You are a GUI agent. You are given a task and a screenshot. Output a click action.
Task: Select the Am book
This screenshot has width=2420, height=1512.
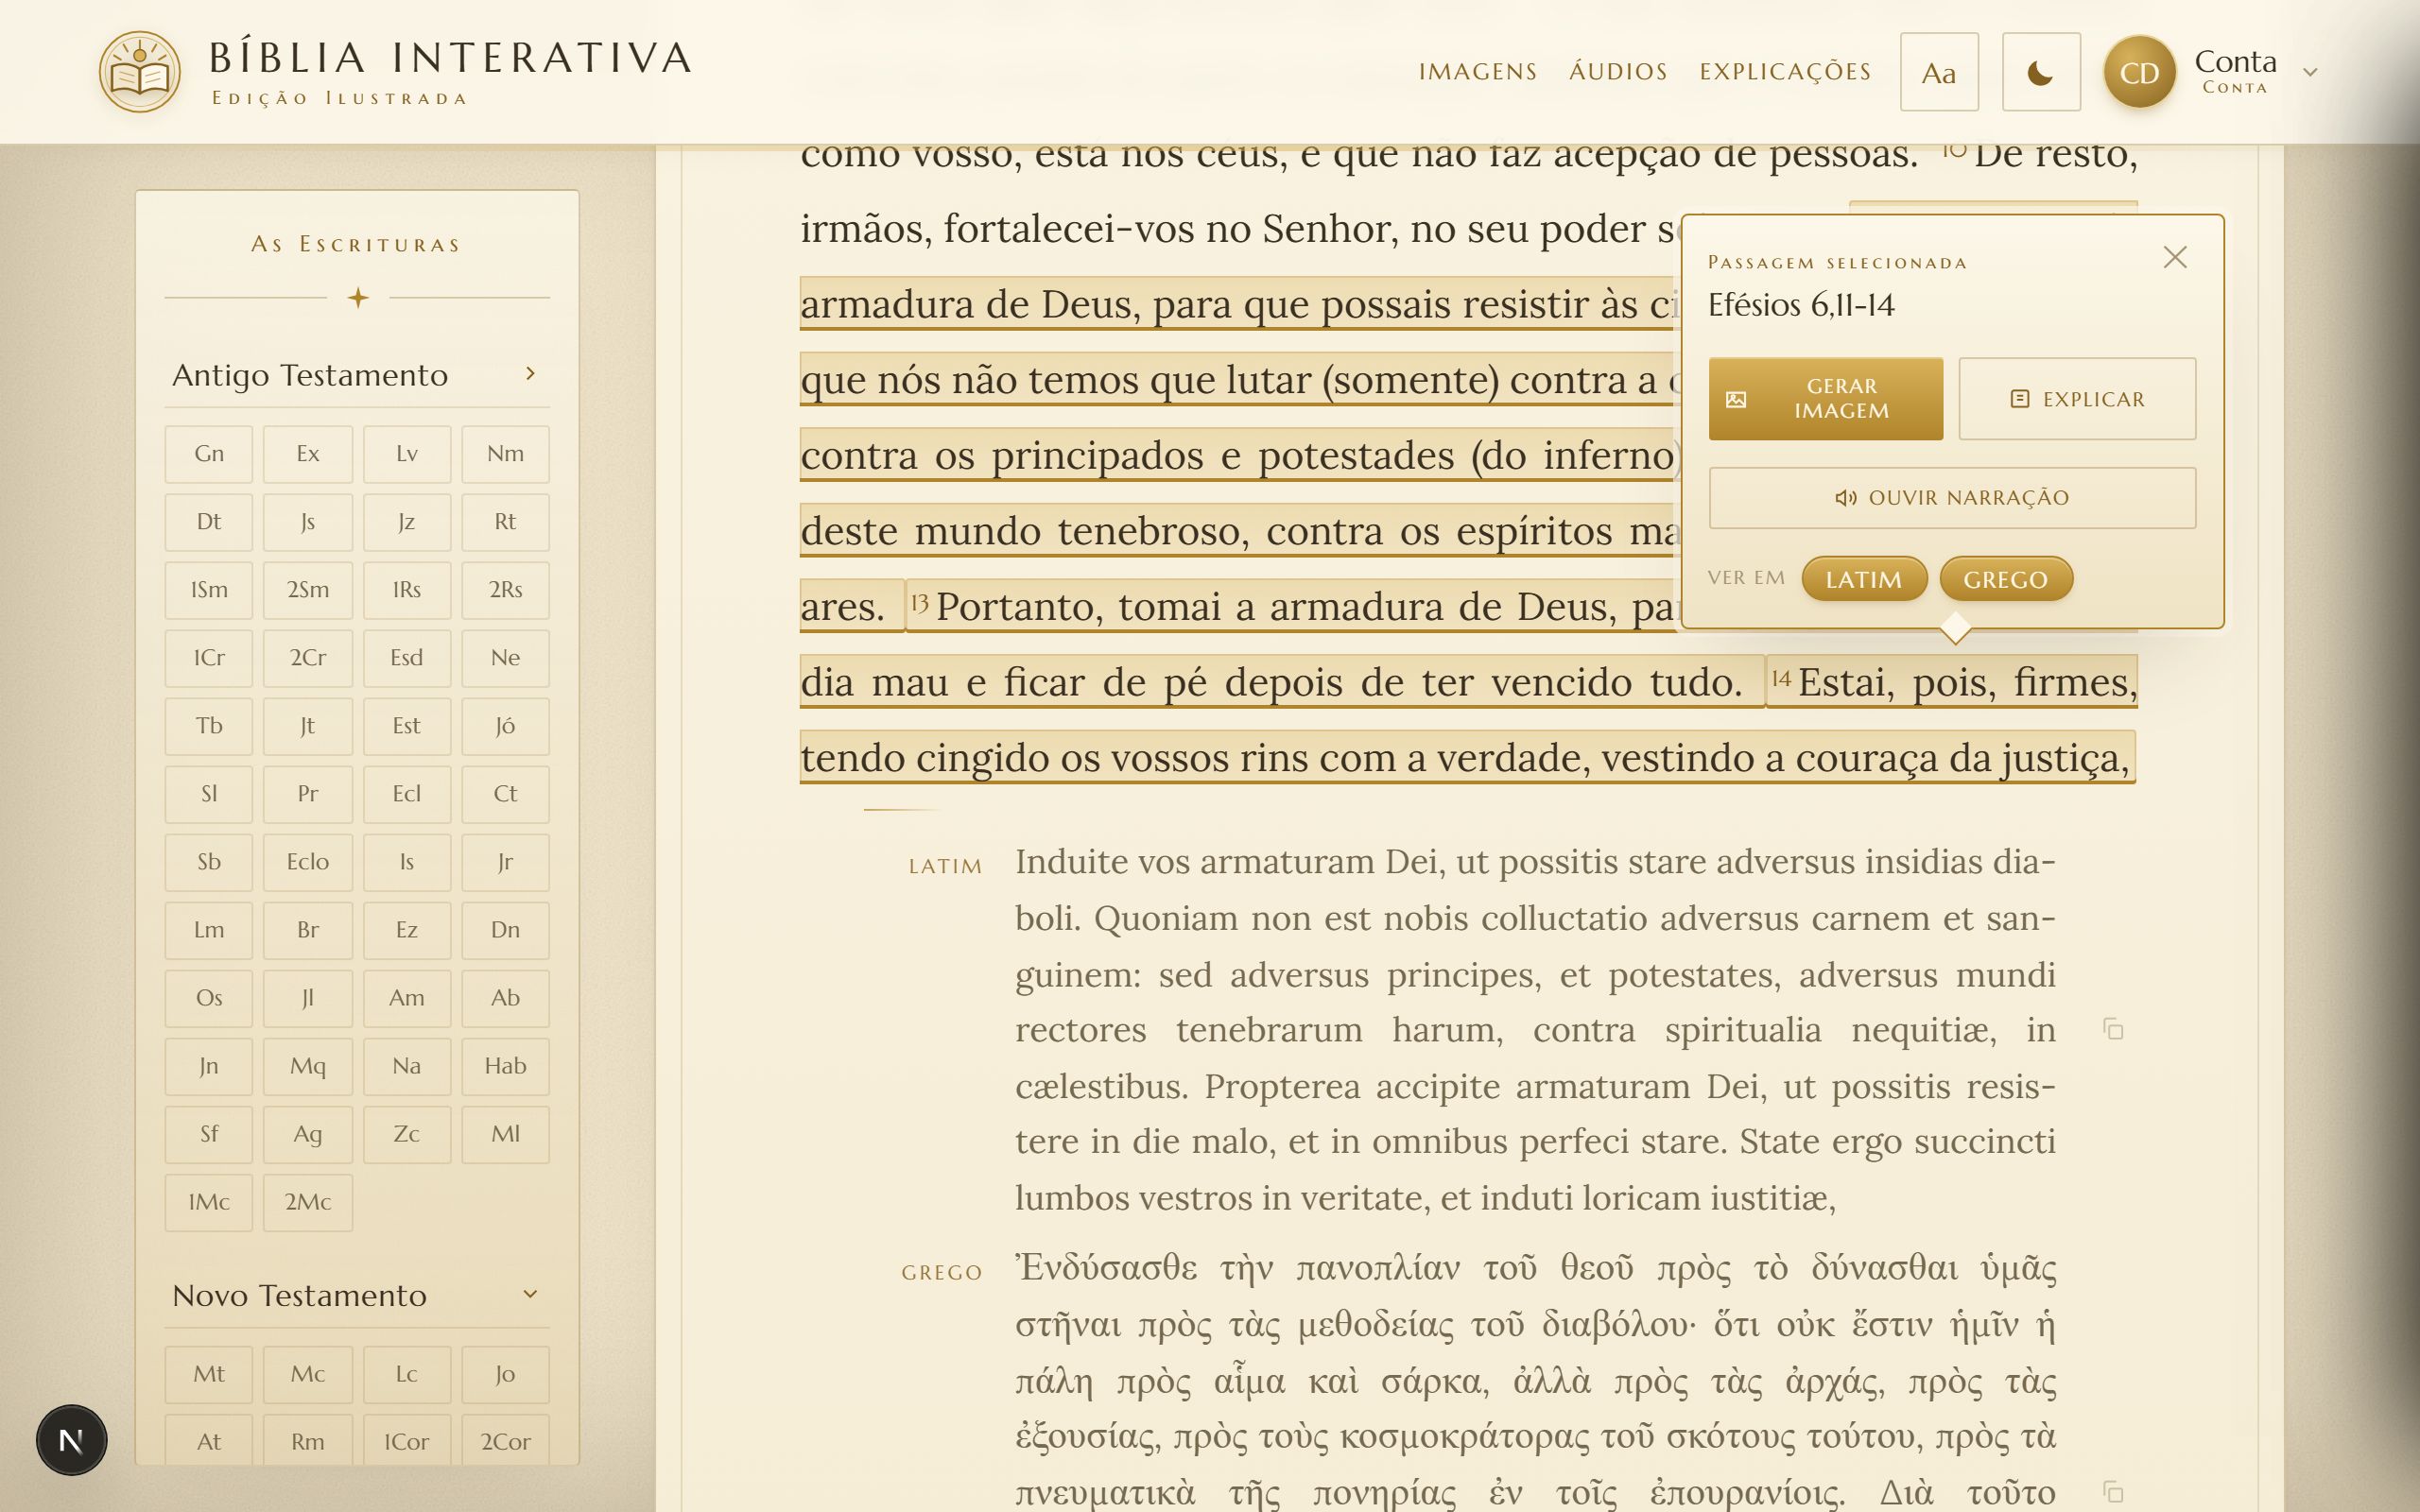point(407,998)
